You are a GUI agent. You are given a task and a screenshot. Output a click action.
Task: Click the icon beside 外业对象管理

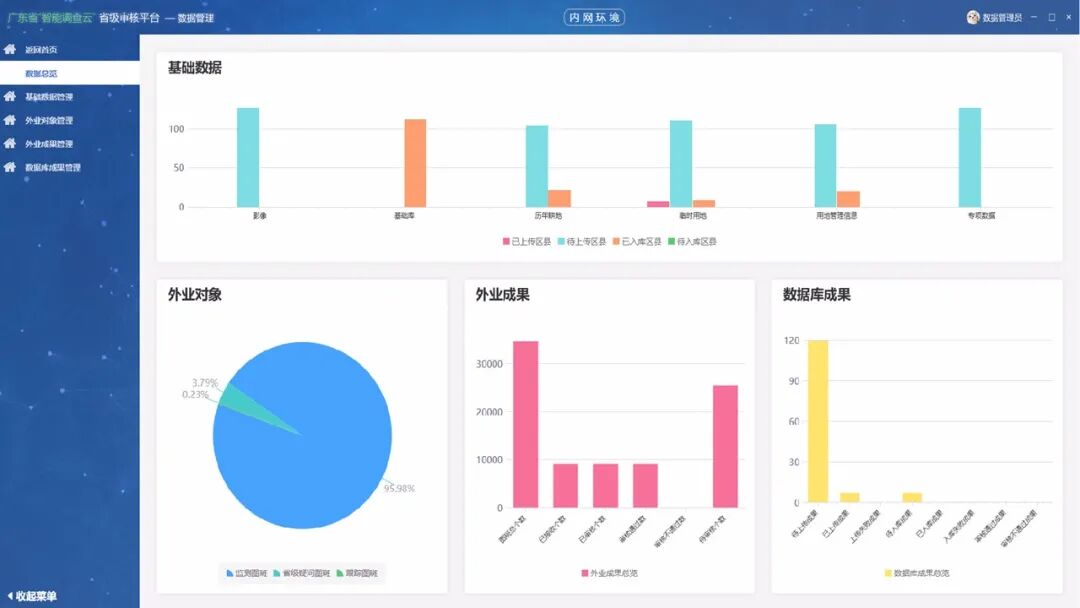click(x=10, y=120)
